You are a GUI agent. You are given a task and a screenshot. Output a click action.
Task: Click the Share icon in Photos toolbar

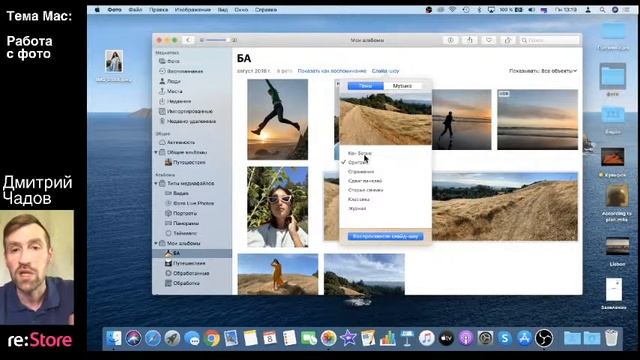[x=469, y=40]
